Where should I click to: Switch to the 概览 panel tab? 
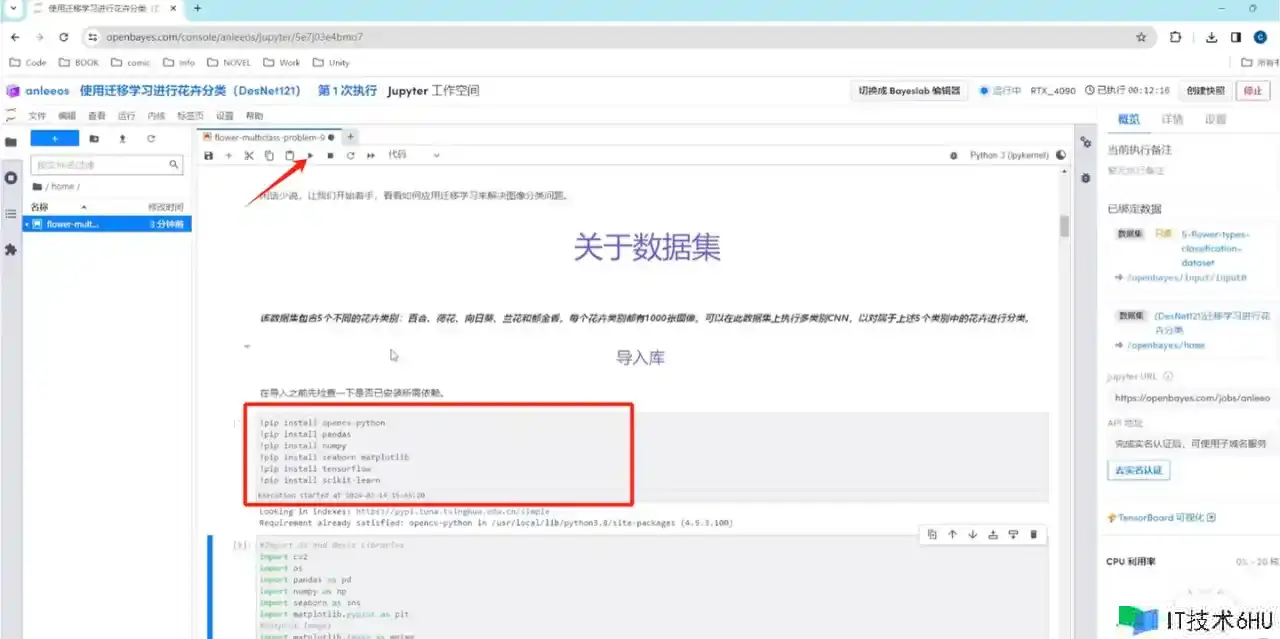pos(1128,119)
